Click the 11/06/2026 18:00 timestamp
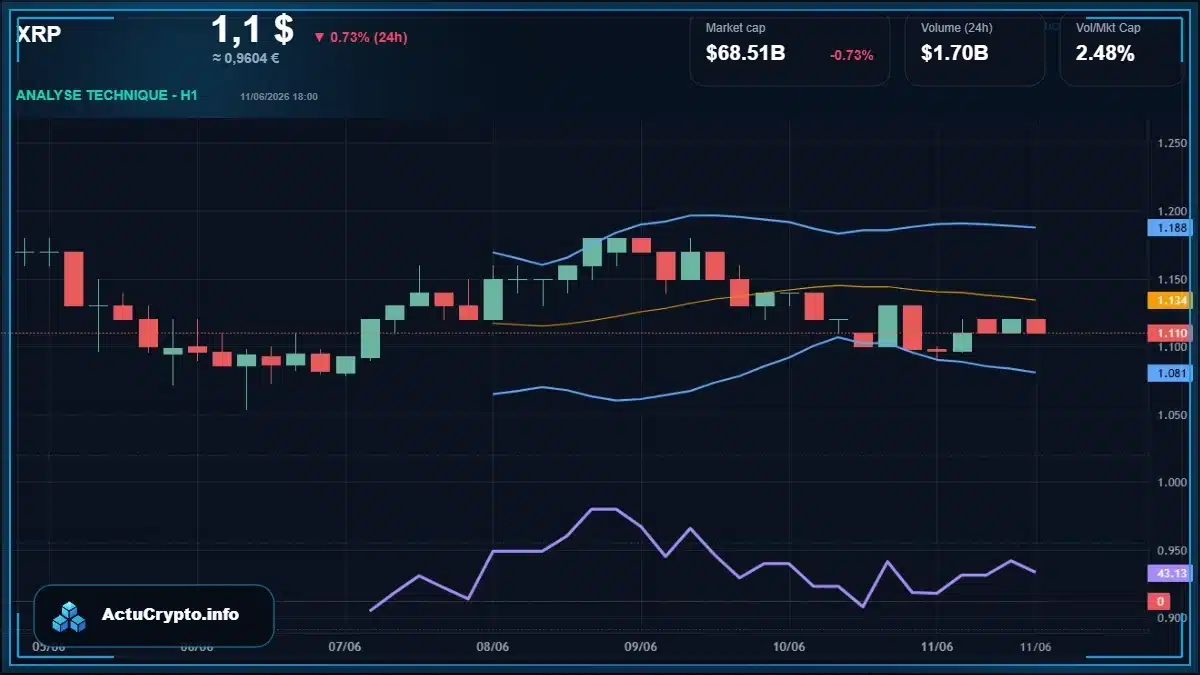This screenshot has width=1200, height=675. [x=279, y=96]
